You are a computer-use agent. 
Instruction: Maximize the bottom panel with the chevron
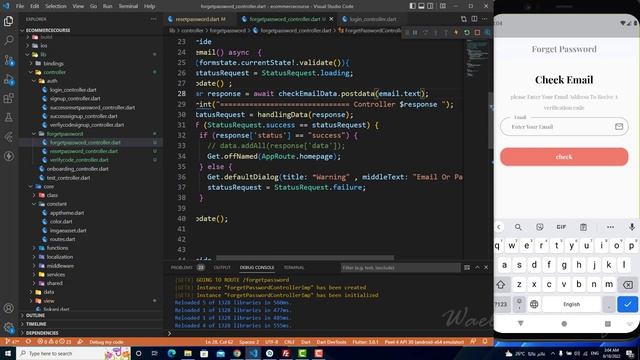[x=477, y=267]
